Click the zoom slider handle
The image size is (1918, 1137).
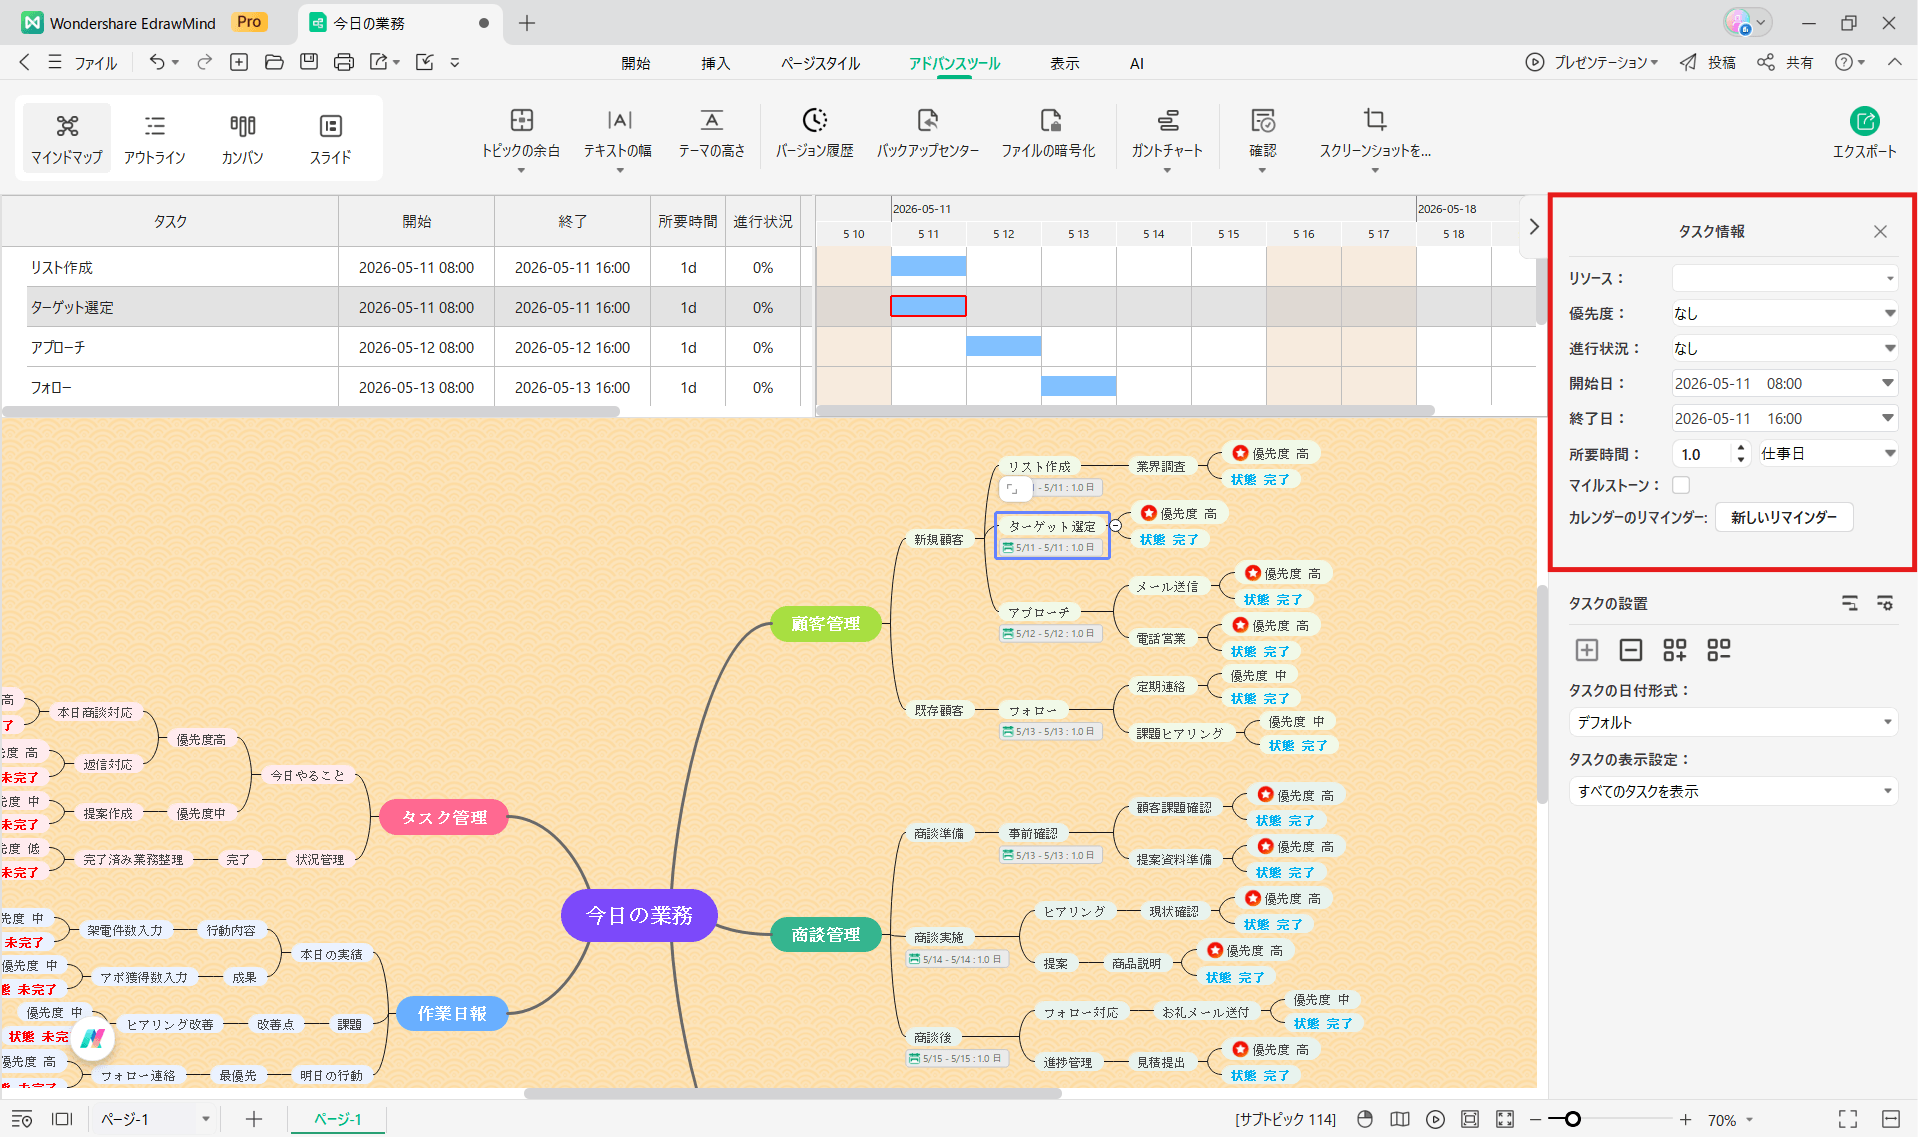pos(1572,1119)
